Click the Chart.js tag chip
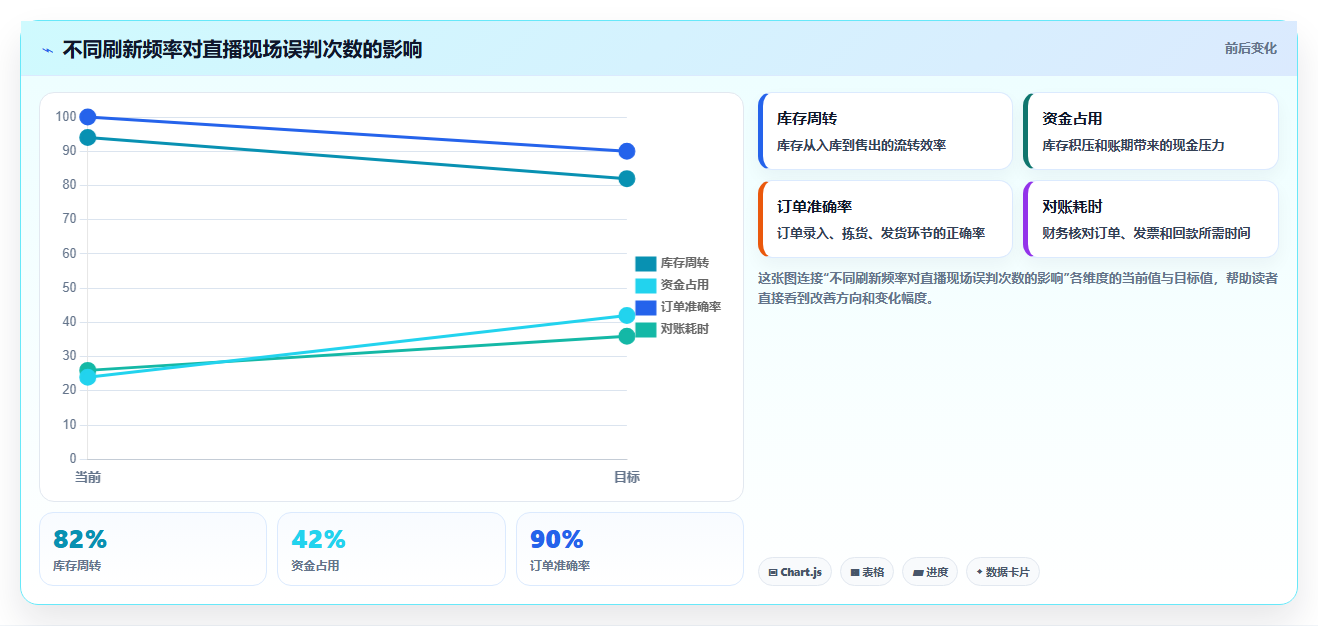Image resolution: width=1318 pixels, height=626 pixels. pos(795,572)
